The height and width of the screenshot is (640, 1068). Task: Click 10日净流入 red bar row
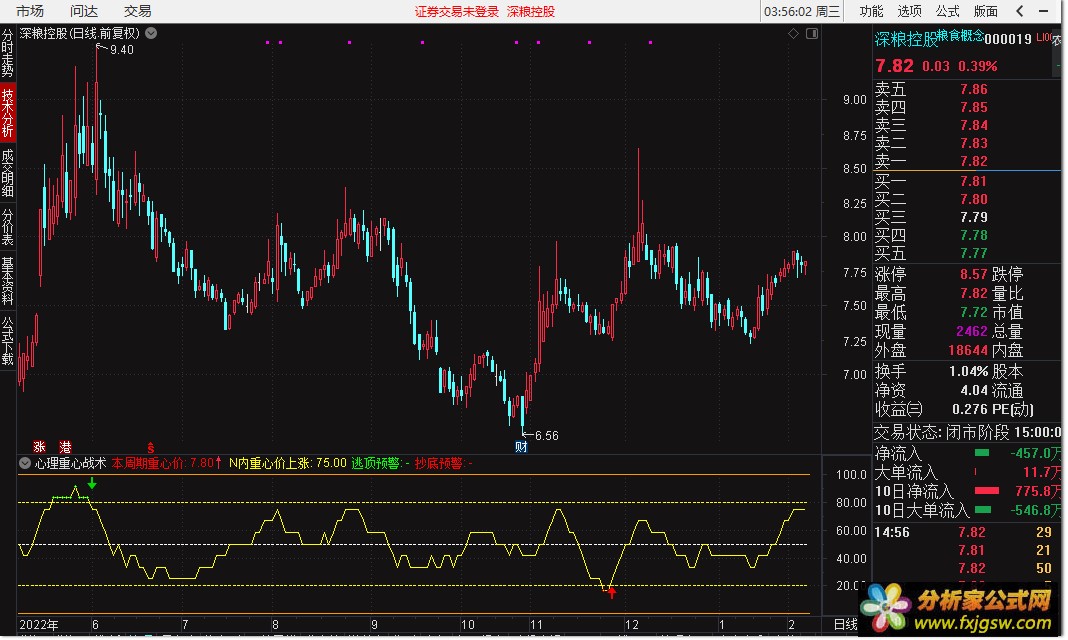[x=967, y=492]
